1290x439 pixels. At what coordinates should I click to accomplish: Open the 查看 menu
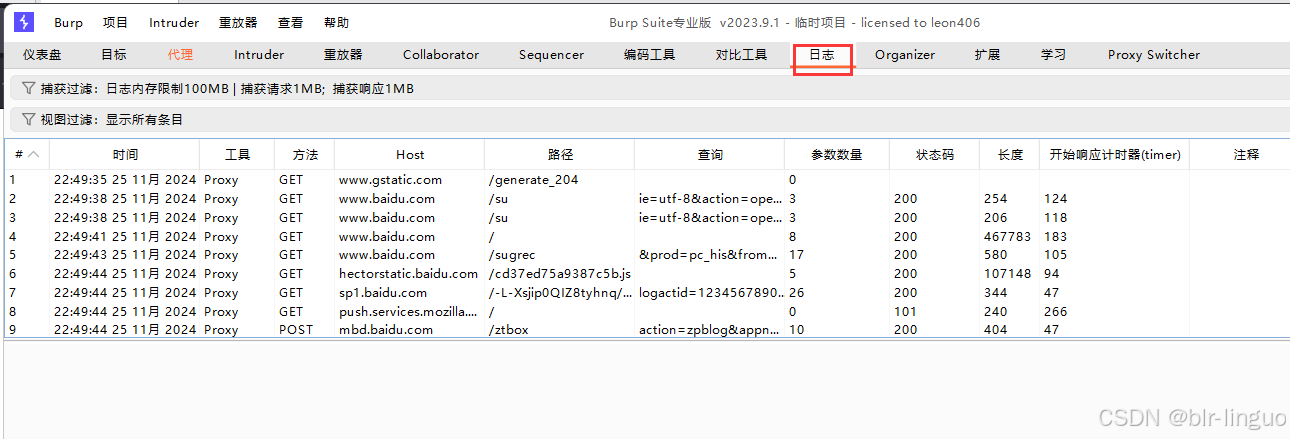tap(290, 23)
